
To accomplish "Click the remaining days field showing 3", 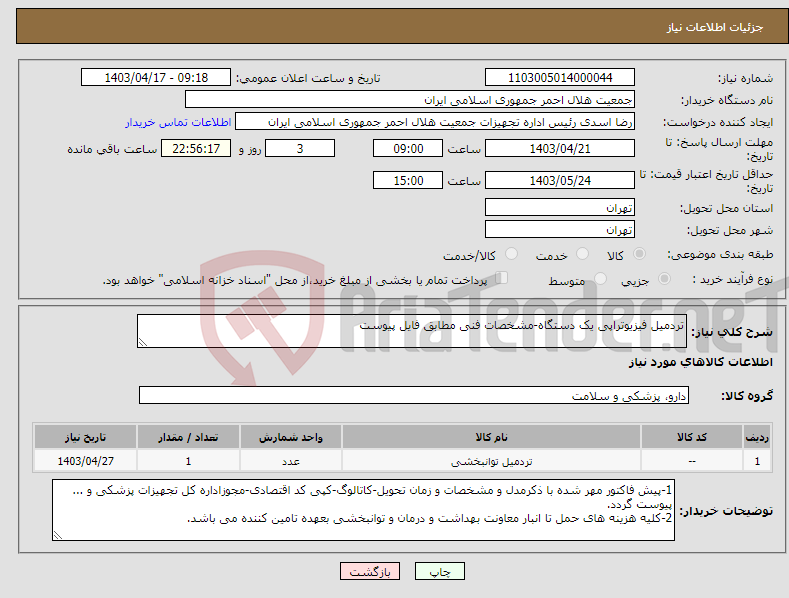I will click(300, 148).
